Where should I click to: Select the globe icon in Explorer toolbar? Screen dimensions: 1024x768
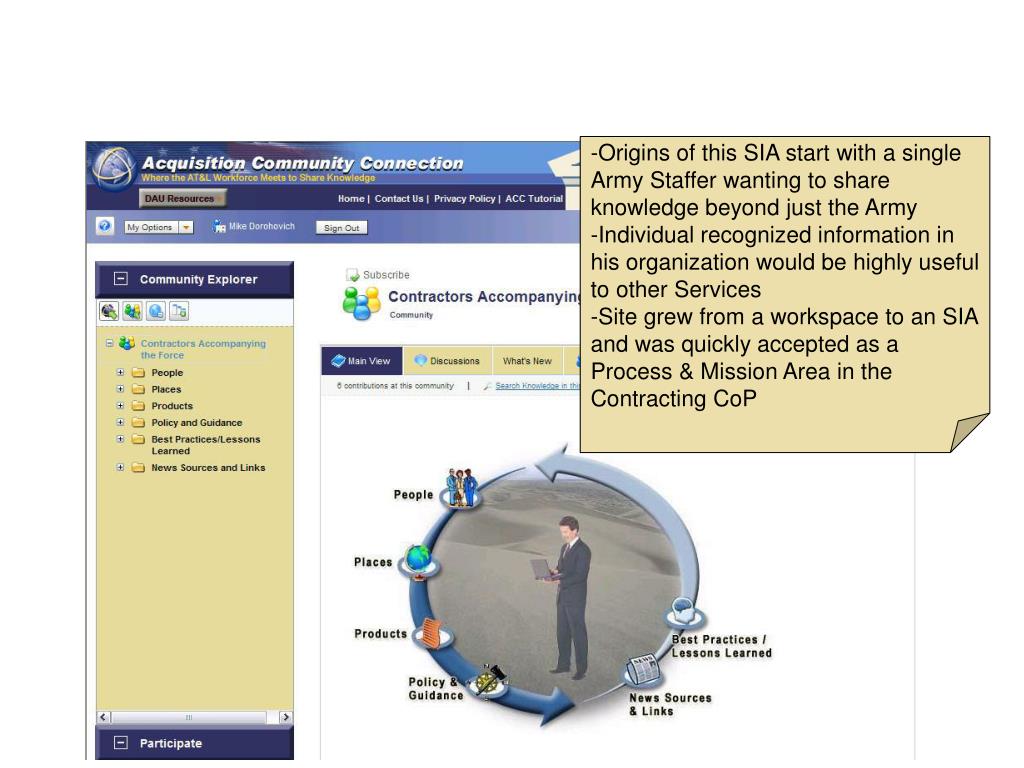(155, 311)
